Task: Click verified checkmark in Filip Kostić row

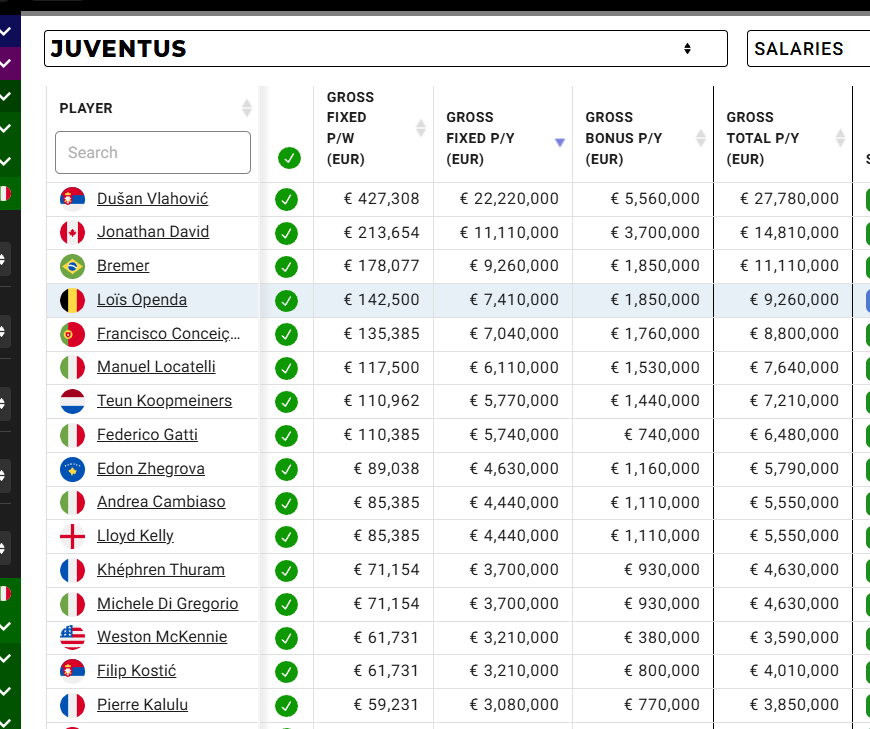Action: click(286, 672)
